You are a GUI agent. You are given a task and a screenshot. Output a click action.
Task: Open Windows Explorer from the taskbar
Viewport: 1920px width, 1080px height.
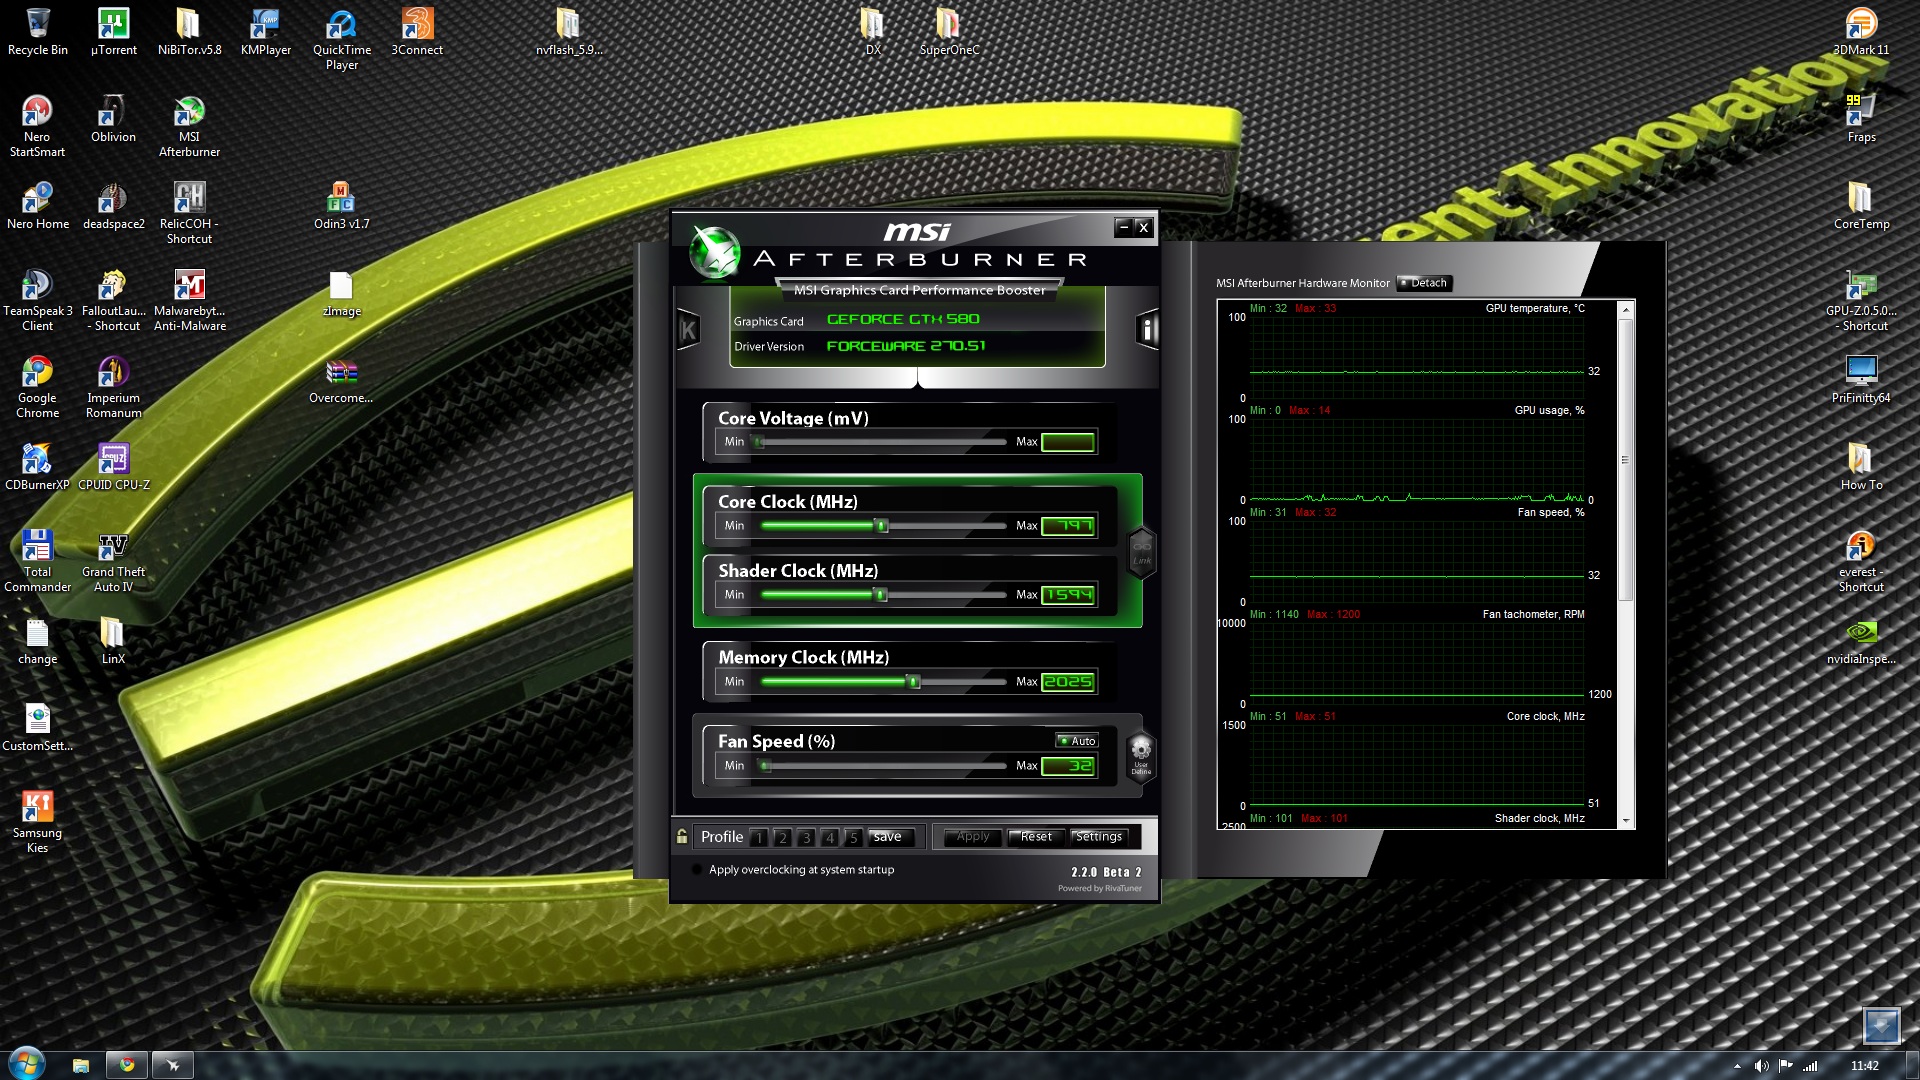81,1065
